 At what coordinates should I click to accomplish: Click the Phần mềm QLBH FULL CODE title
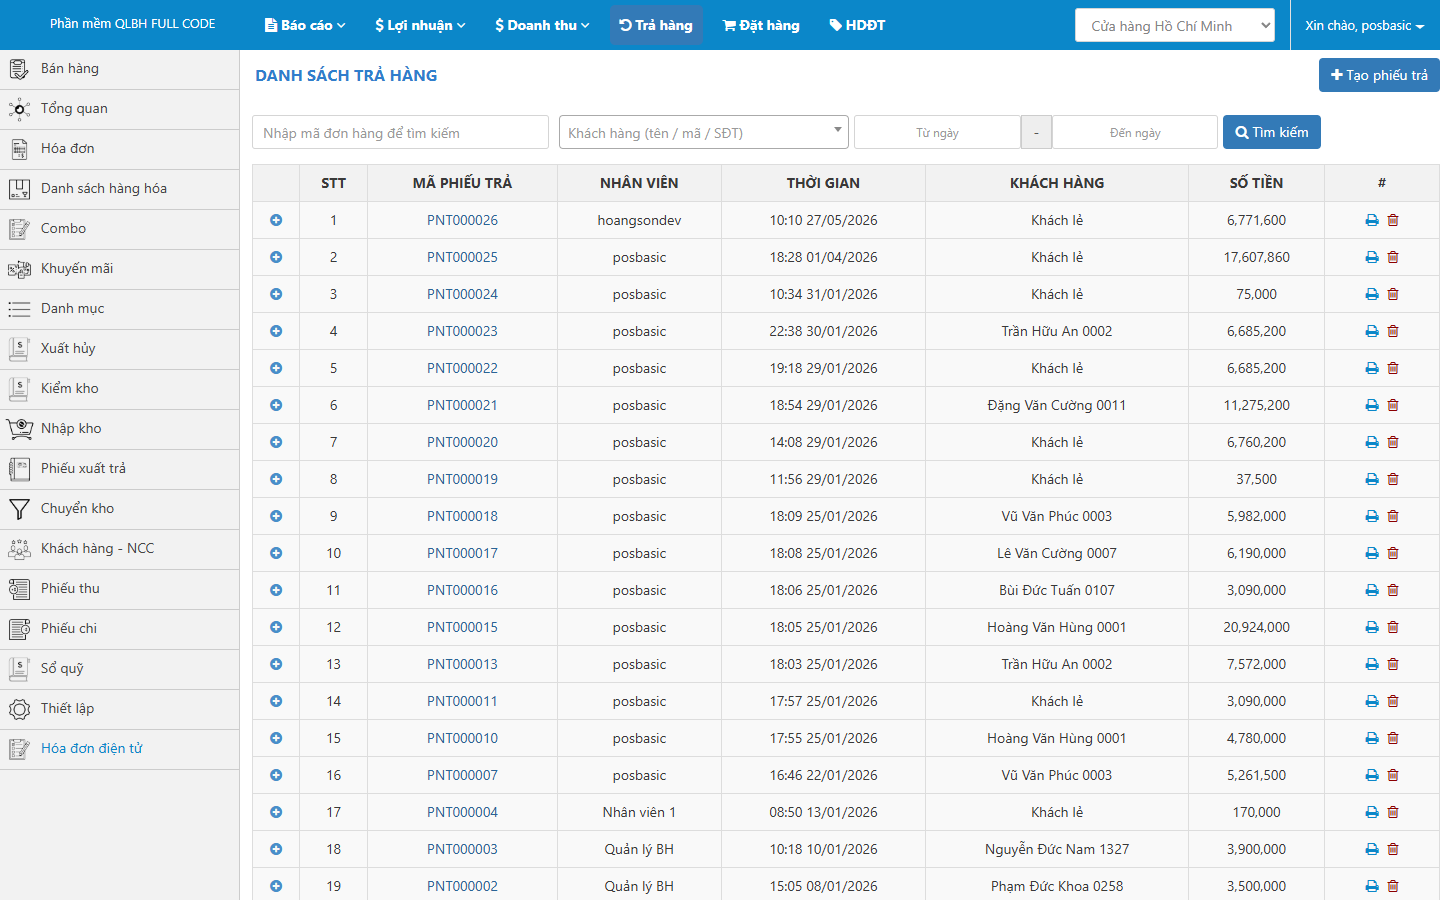[133, 24]
